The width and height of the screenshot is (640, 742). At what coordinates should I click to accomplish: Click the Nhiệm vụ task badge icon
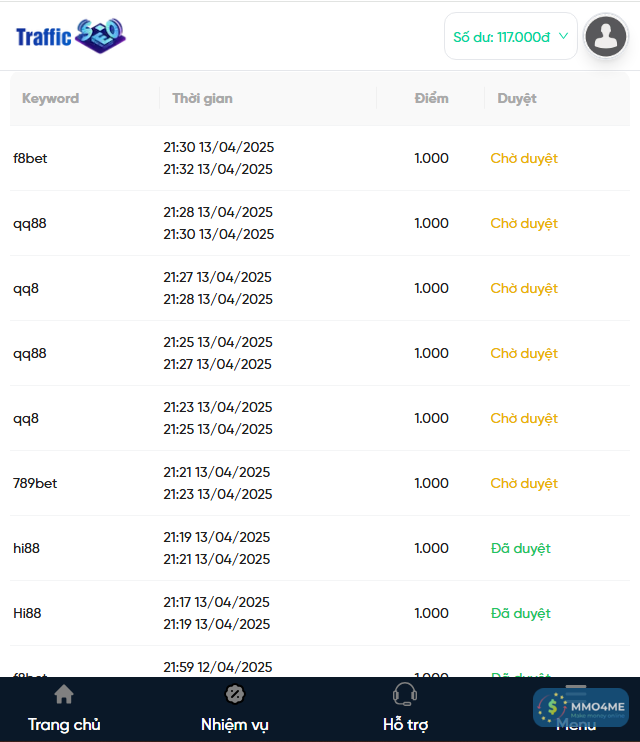235,694
